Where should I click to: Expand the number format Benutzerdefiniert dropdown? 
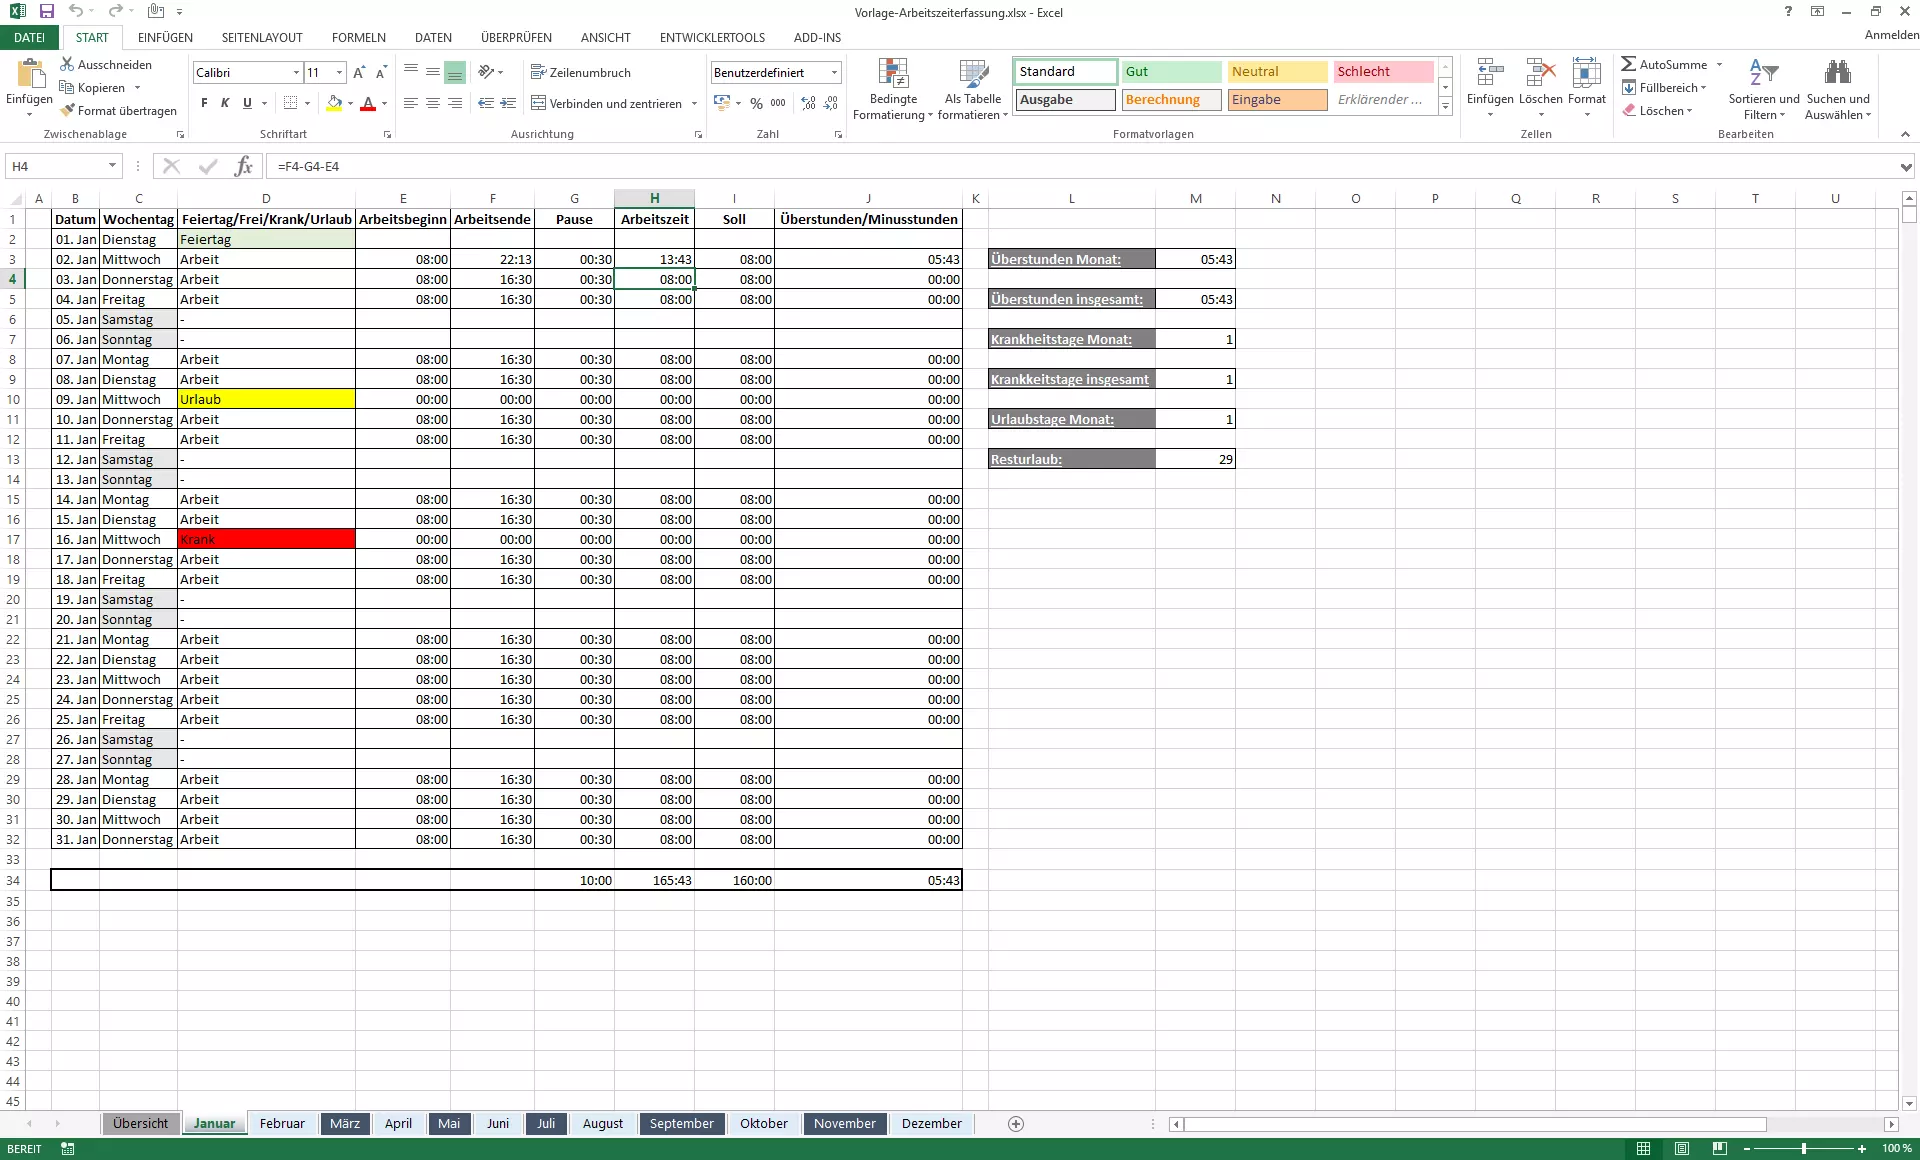[x=834, y=72]
